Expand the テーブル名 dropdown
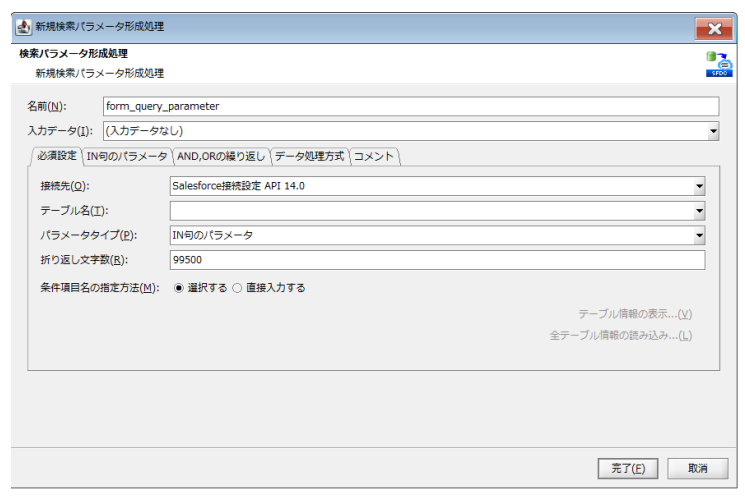 (x=699, y=211)
